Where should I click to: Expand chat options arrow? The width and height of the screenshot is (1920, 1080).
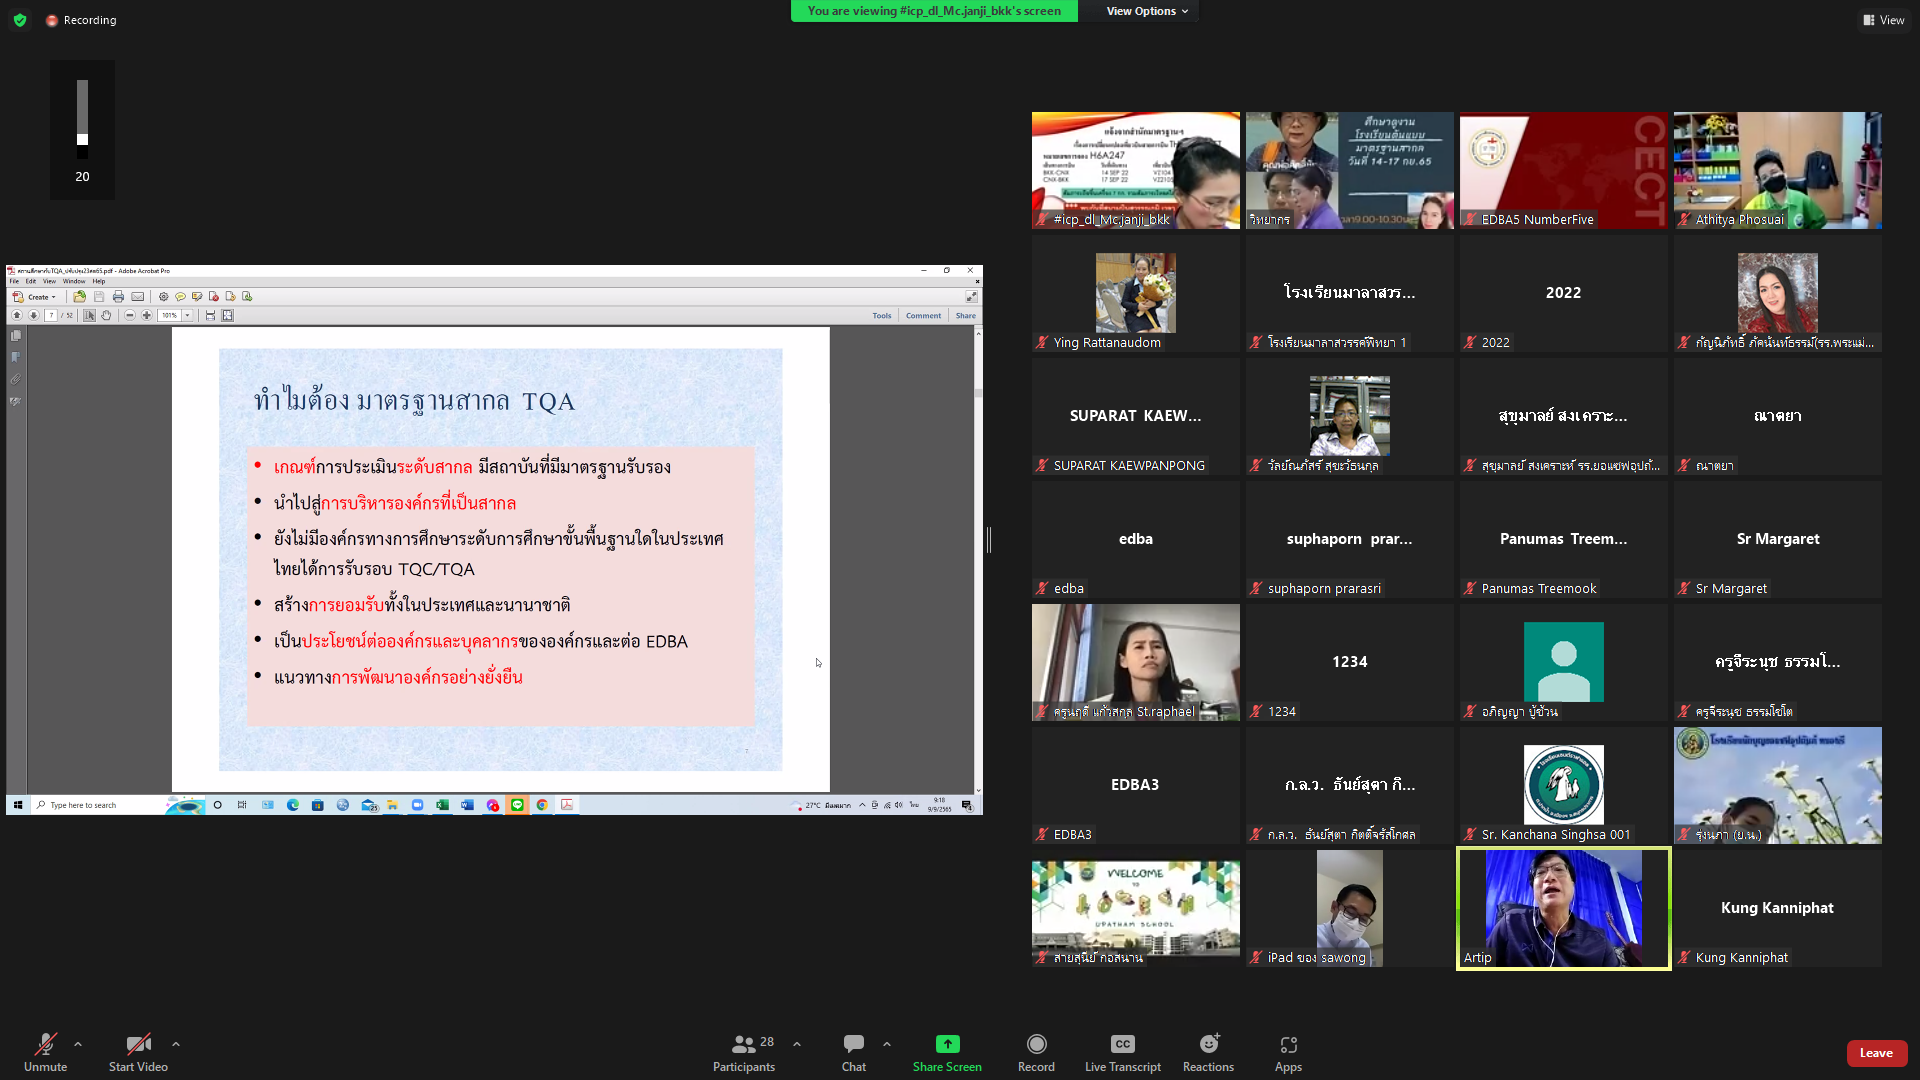pos(887,1044)
